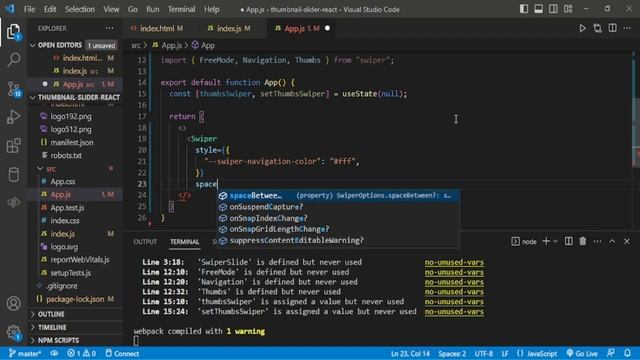Run the code with the play icon

tap(582, 28)
